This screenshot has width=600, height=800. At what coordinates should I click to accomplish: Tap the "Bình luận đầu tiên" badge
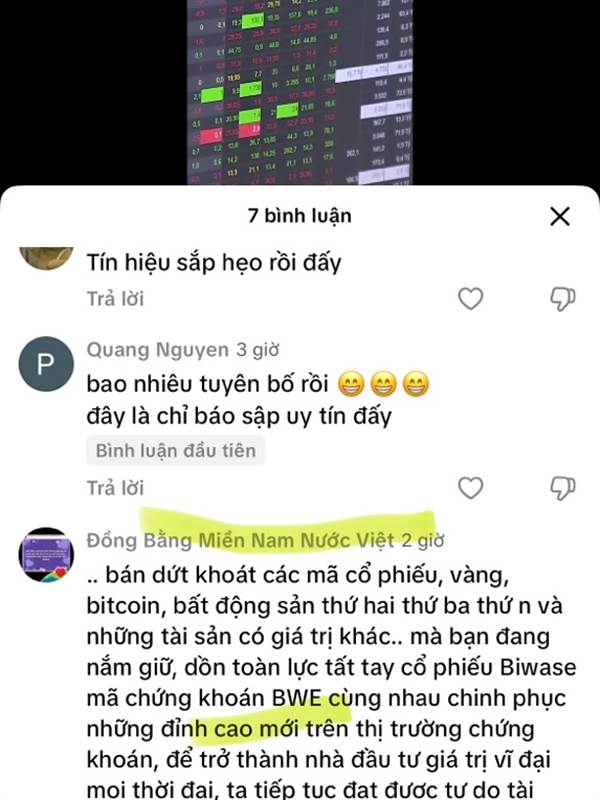coord(176,451)
